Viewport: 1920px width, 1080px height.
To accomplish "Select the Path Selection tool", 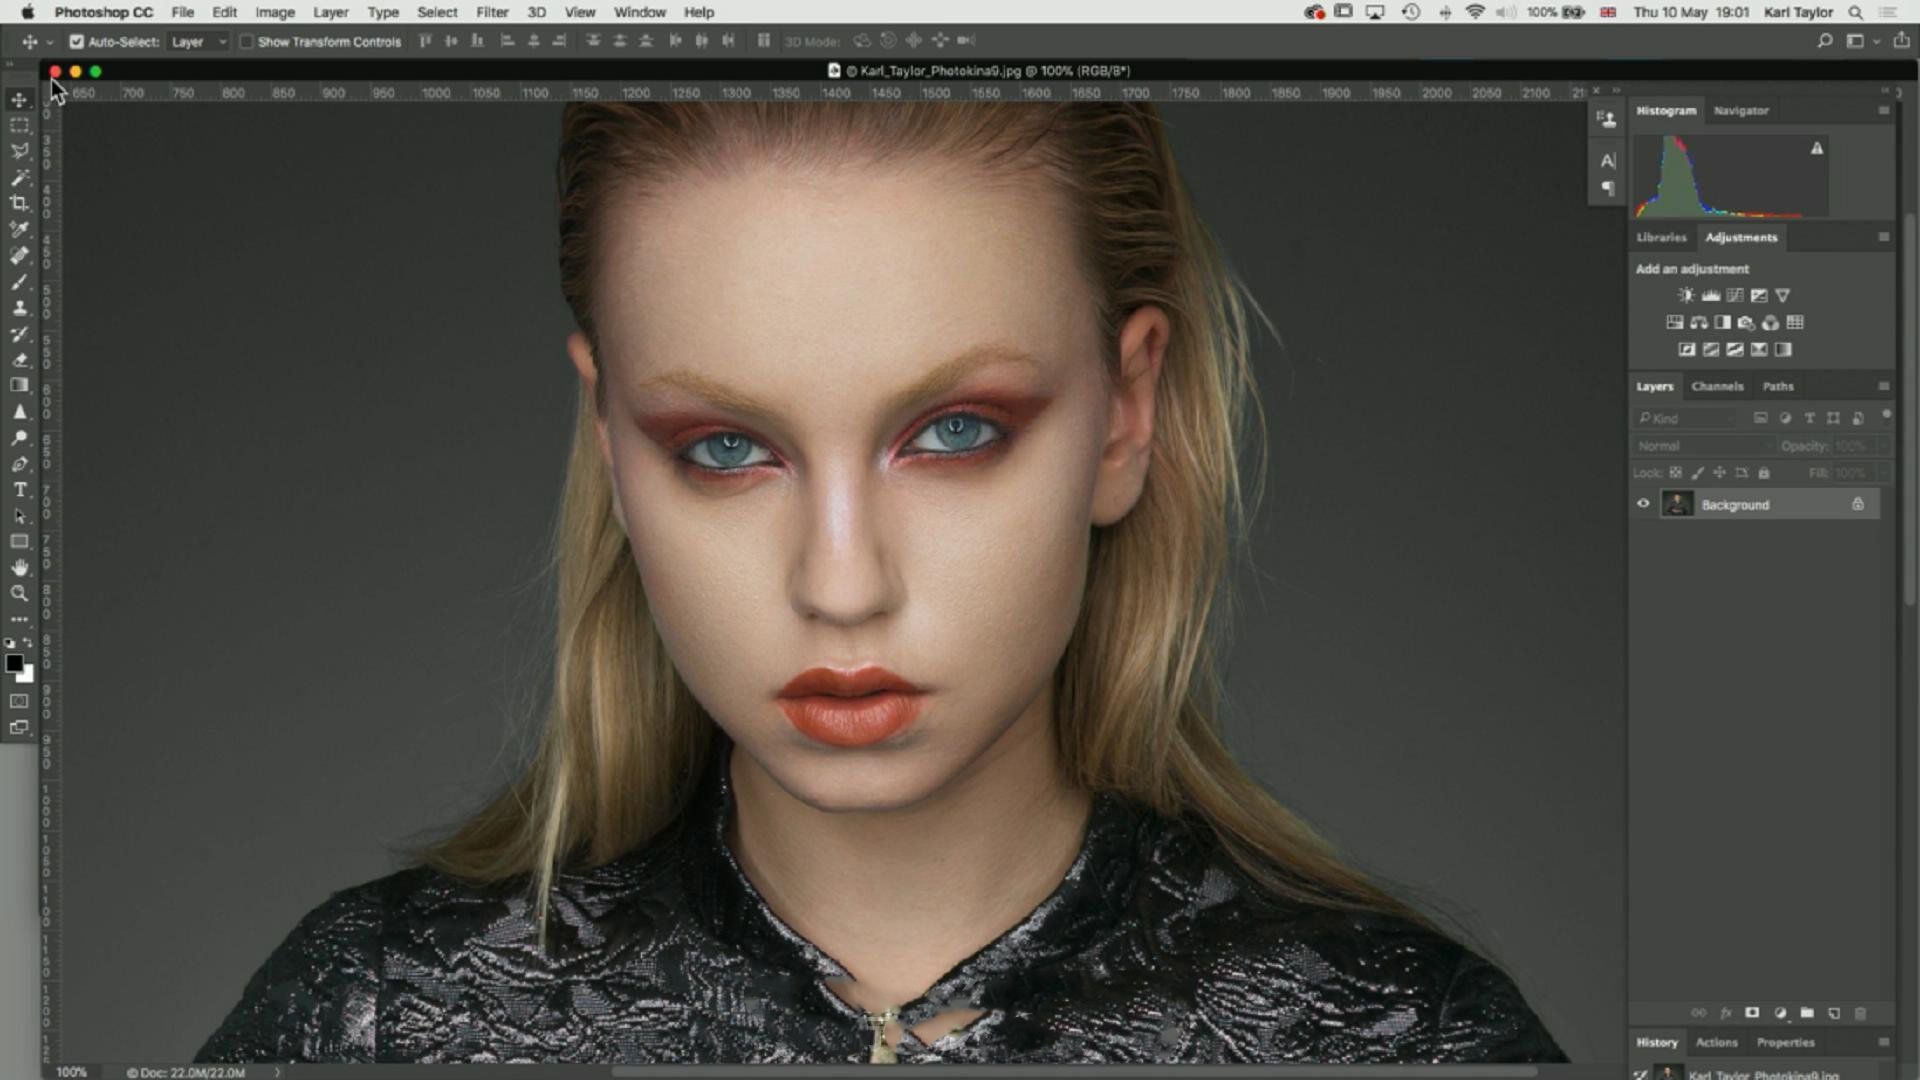I will coord(19,515).
